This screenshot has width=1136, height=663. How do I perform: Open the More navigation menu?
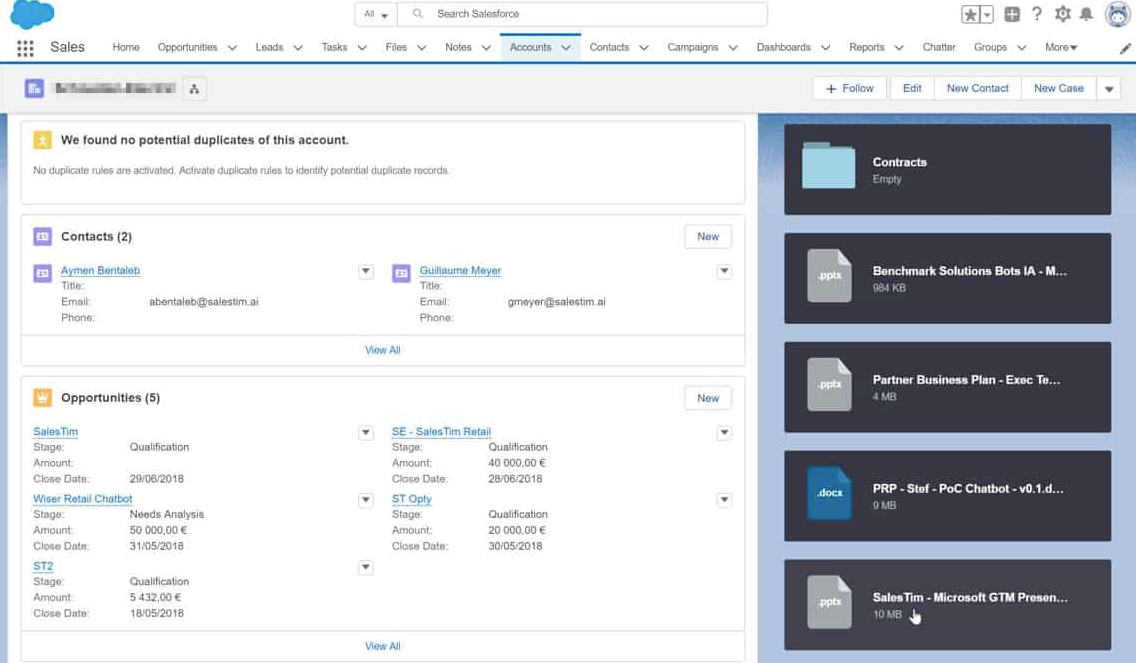[1061, 47]
